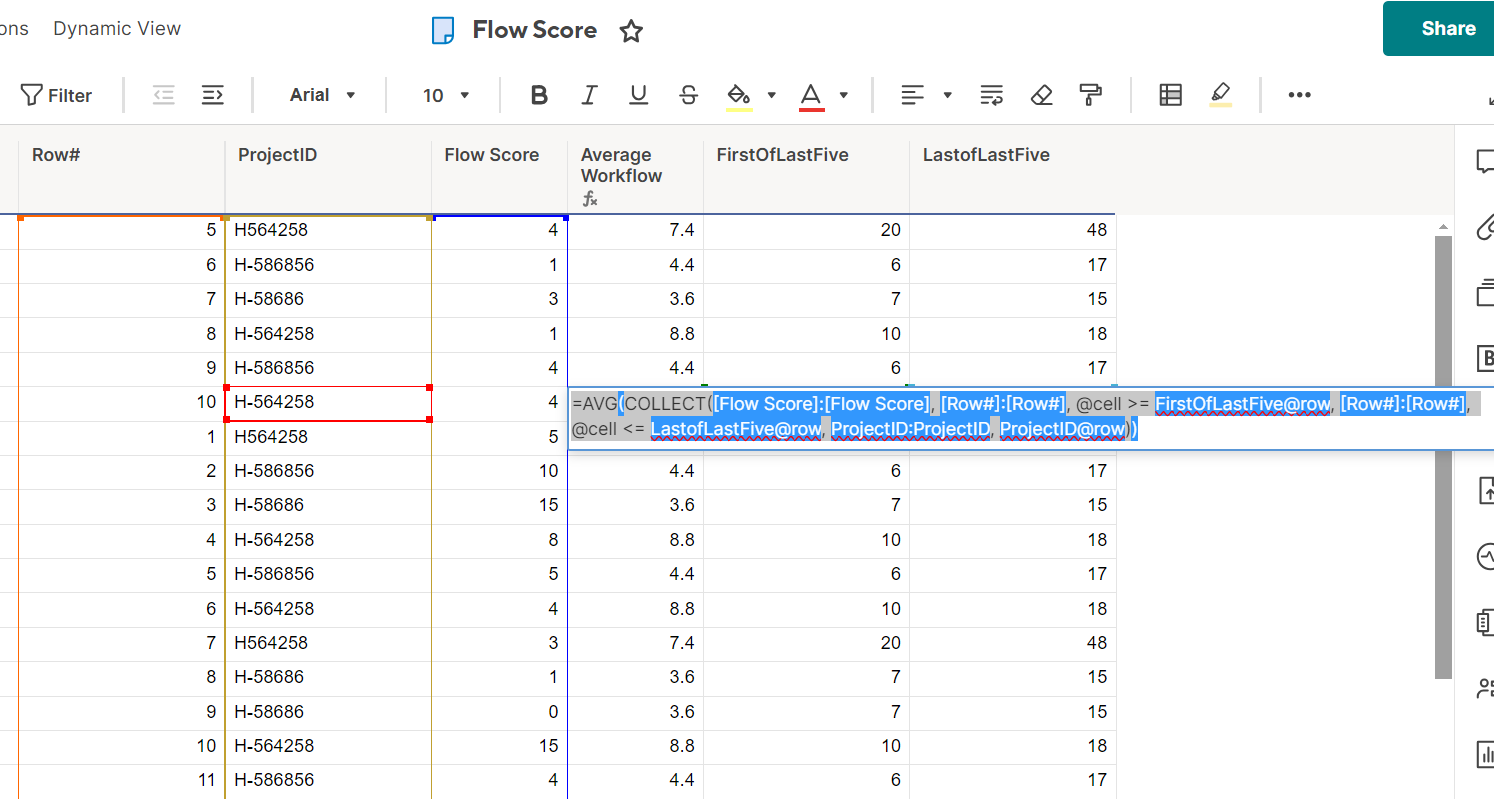1494x799 pixels.
Task: Click the fill bucket background color icon
Action: [739, 95]
